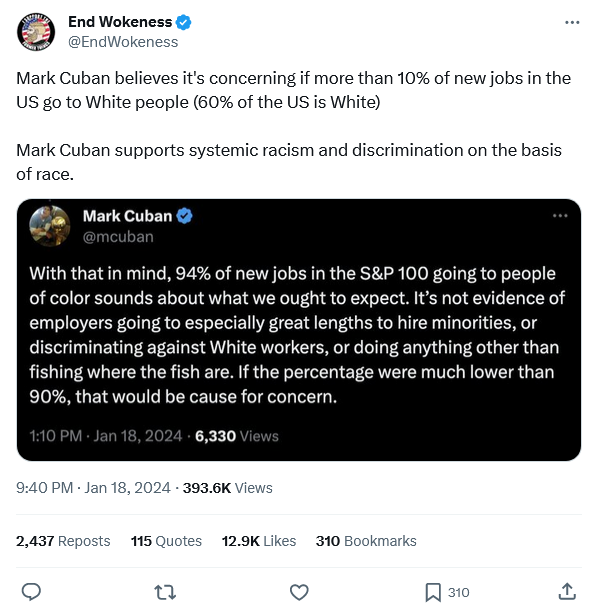Screen dimensions: 598x615
Task: Click the @mcuban handle
Action: [x=118, y=237]
